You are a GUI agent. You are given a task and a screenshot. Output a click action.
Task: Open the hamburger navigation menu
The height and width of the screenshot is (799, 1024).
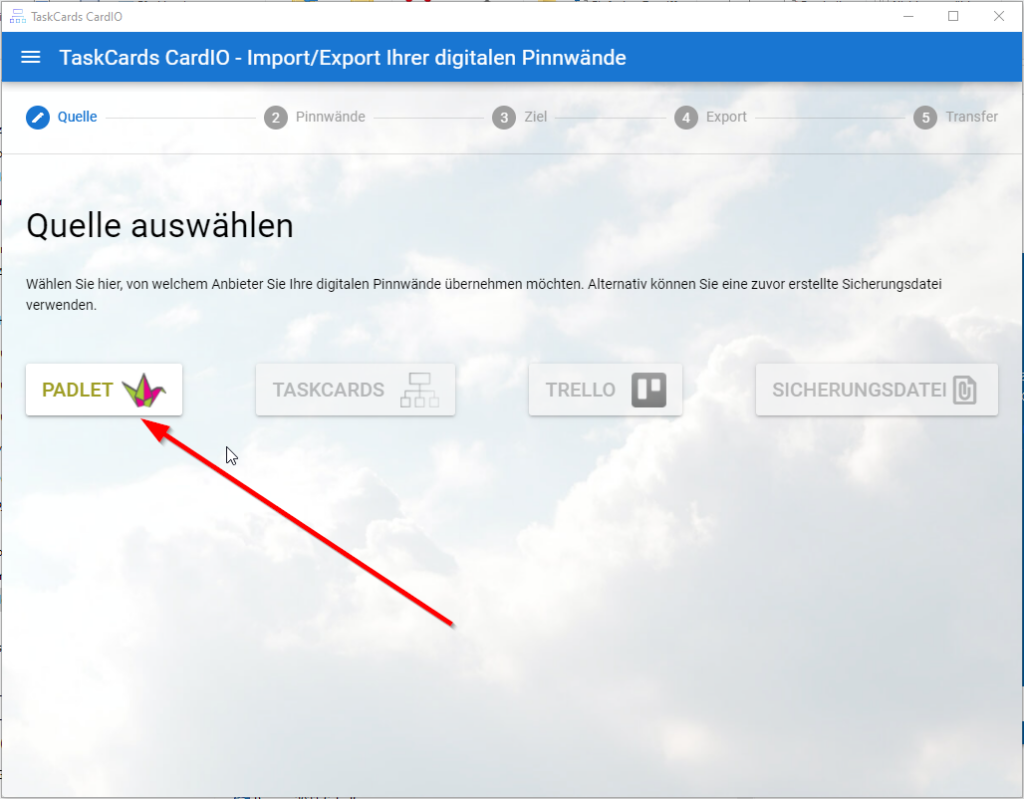[31, 57]
